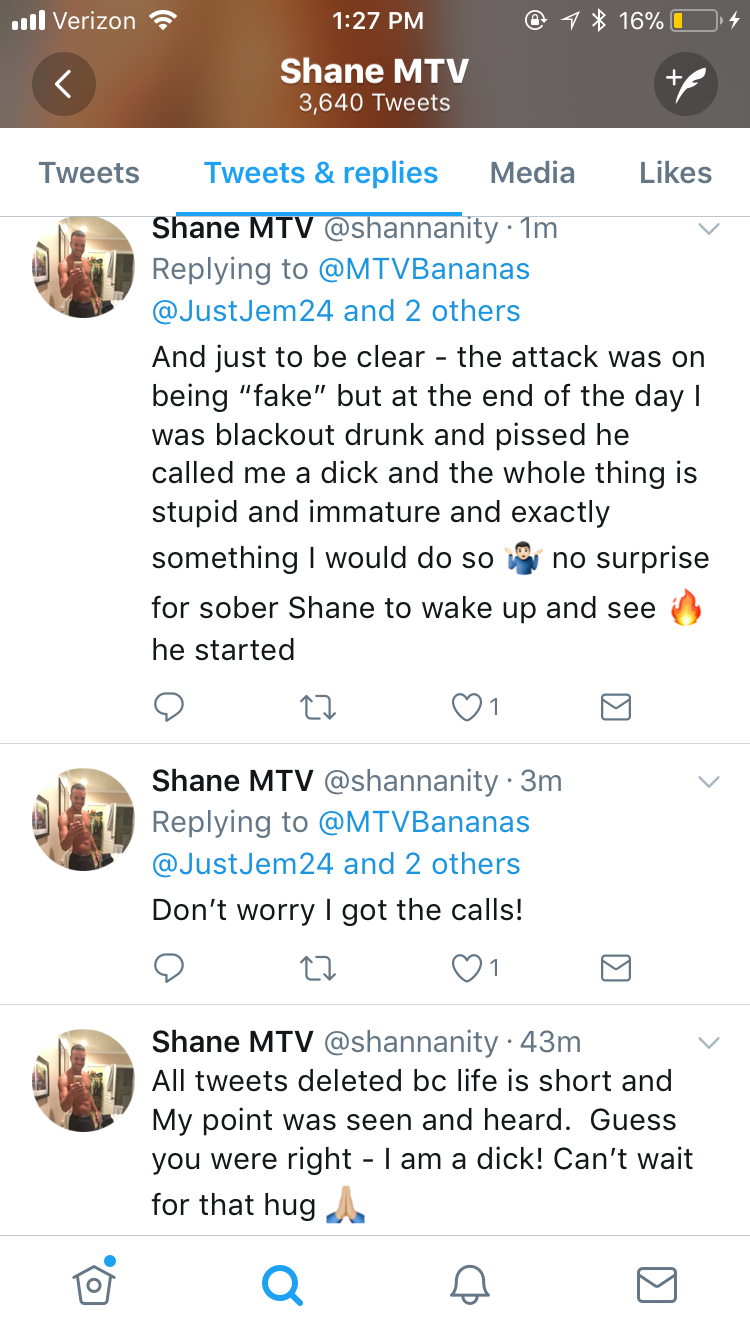
Task: Open Notifications bell in bottom bar
Action: (x=470, y=1284)
